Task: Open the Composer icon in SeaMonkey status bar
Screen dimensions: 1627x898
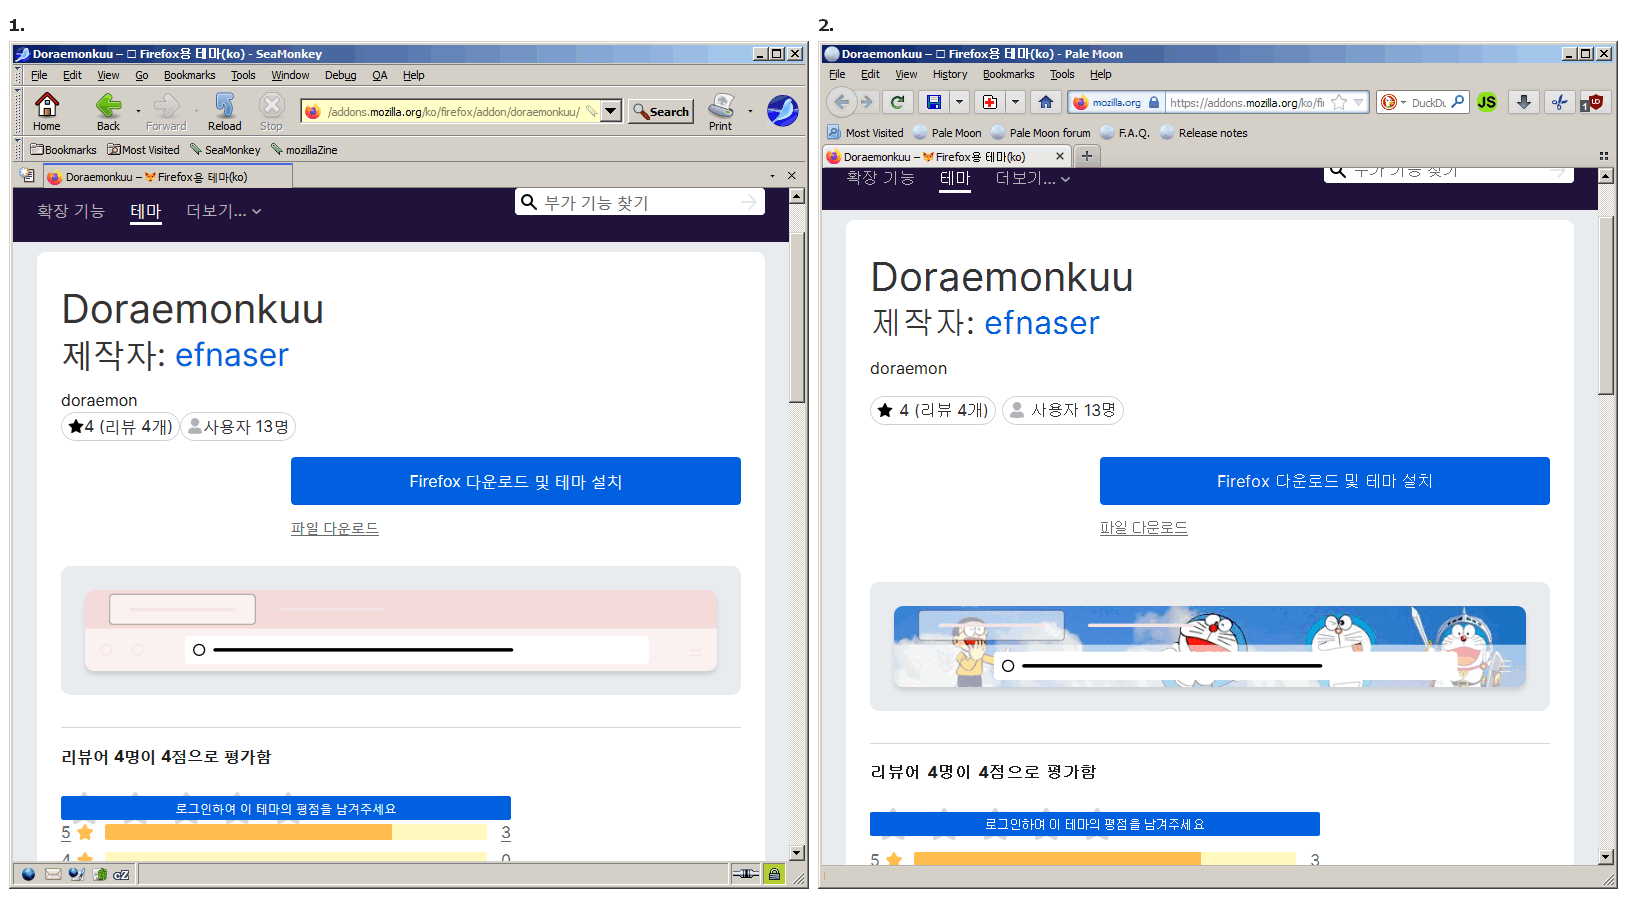Action: [x=76, y=874]
